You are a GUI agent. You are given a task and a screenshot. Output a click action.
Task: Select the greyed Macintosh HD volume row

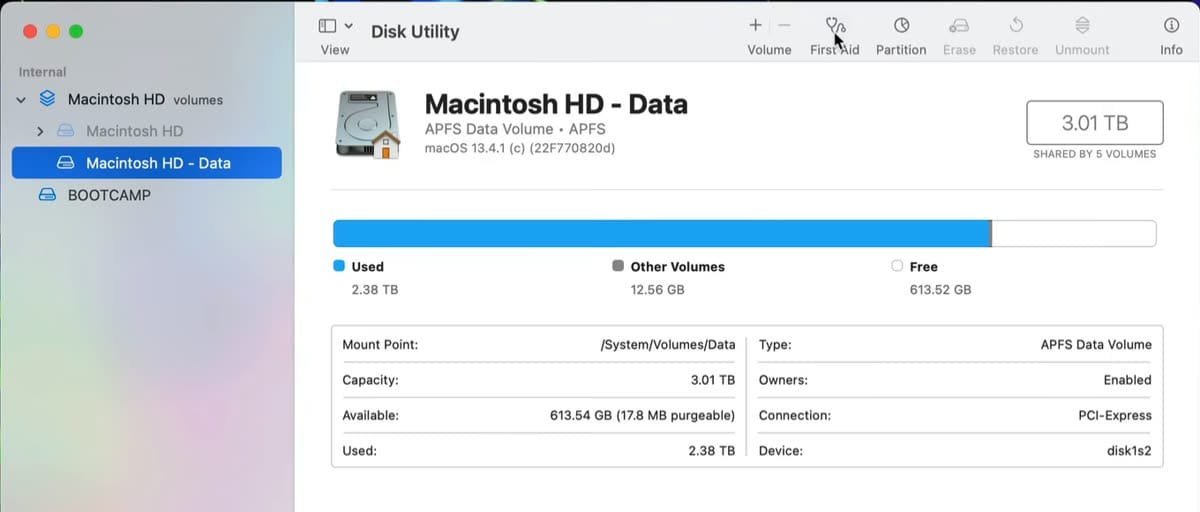click(147, 131)
